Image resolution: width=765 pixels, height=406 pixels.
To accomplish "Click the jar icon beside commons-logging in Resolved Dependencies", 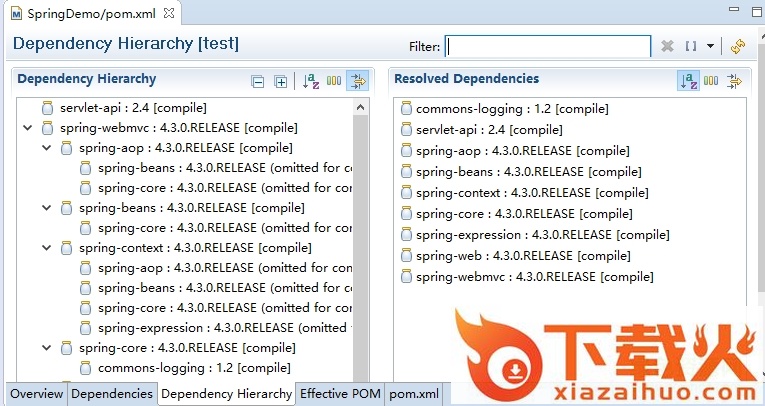I will [406, 109].
